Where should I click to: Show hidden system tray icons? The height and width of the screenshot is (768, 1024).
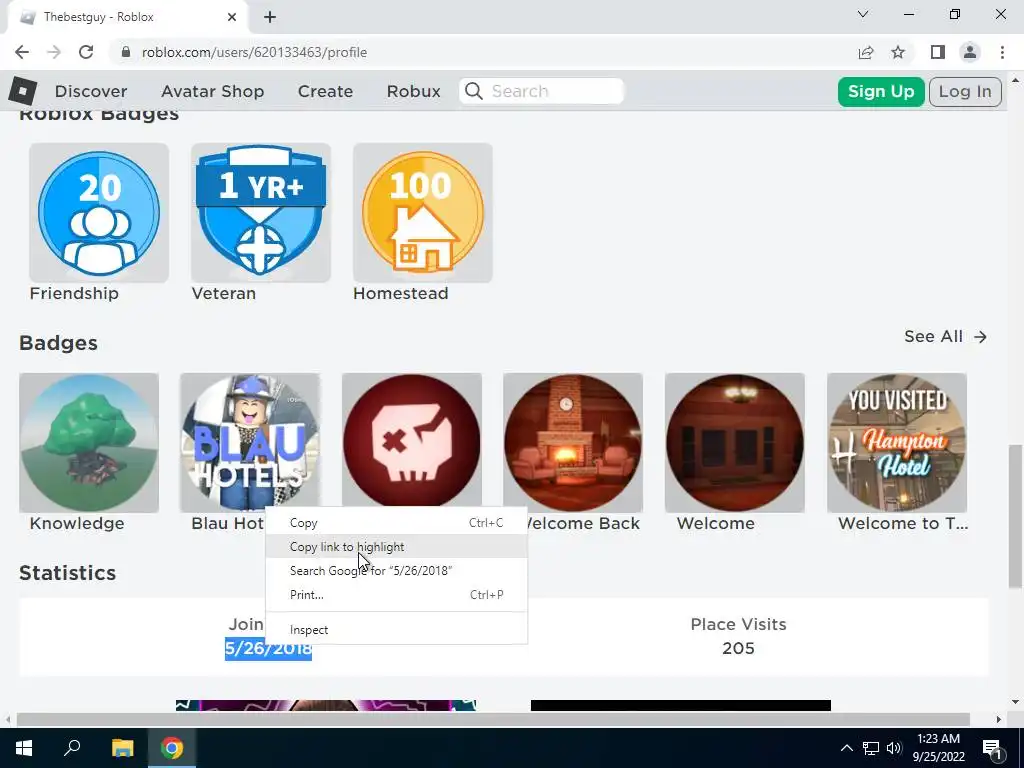point(846,748)
